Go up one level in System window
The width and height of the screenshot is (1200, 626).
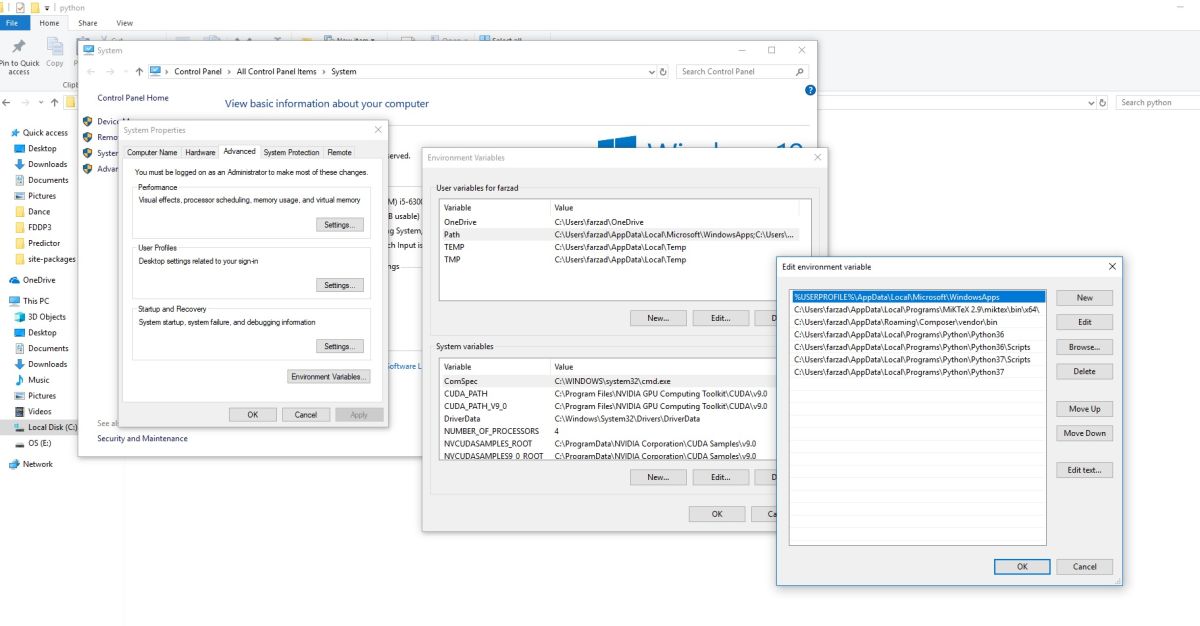pos(139,72)
